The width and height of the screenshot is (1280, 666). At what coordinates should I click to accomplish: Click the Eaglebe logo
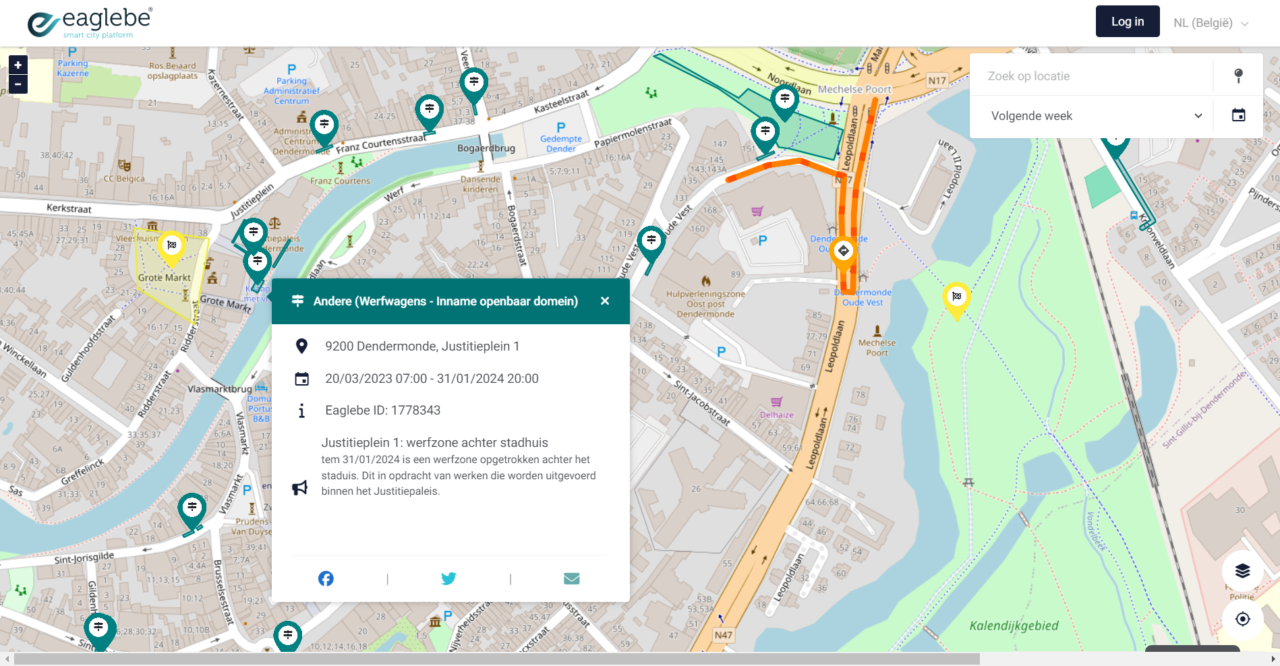[90, 22]
